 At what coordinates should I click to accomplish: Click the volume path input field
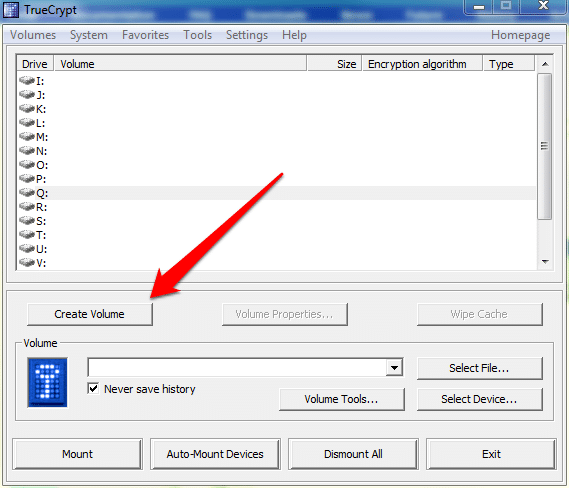(x=237, y=368)
